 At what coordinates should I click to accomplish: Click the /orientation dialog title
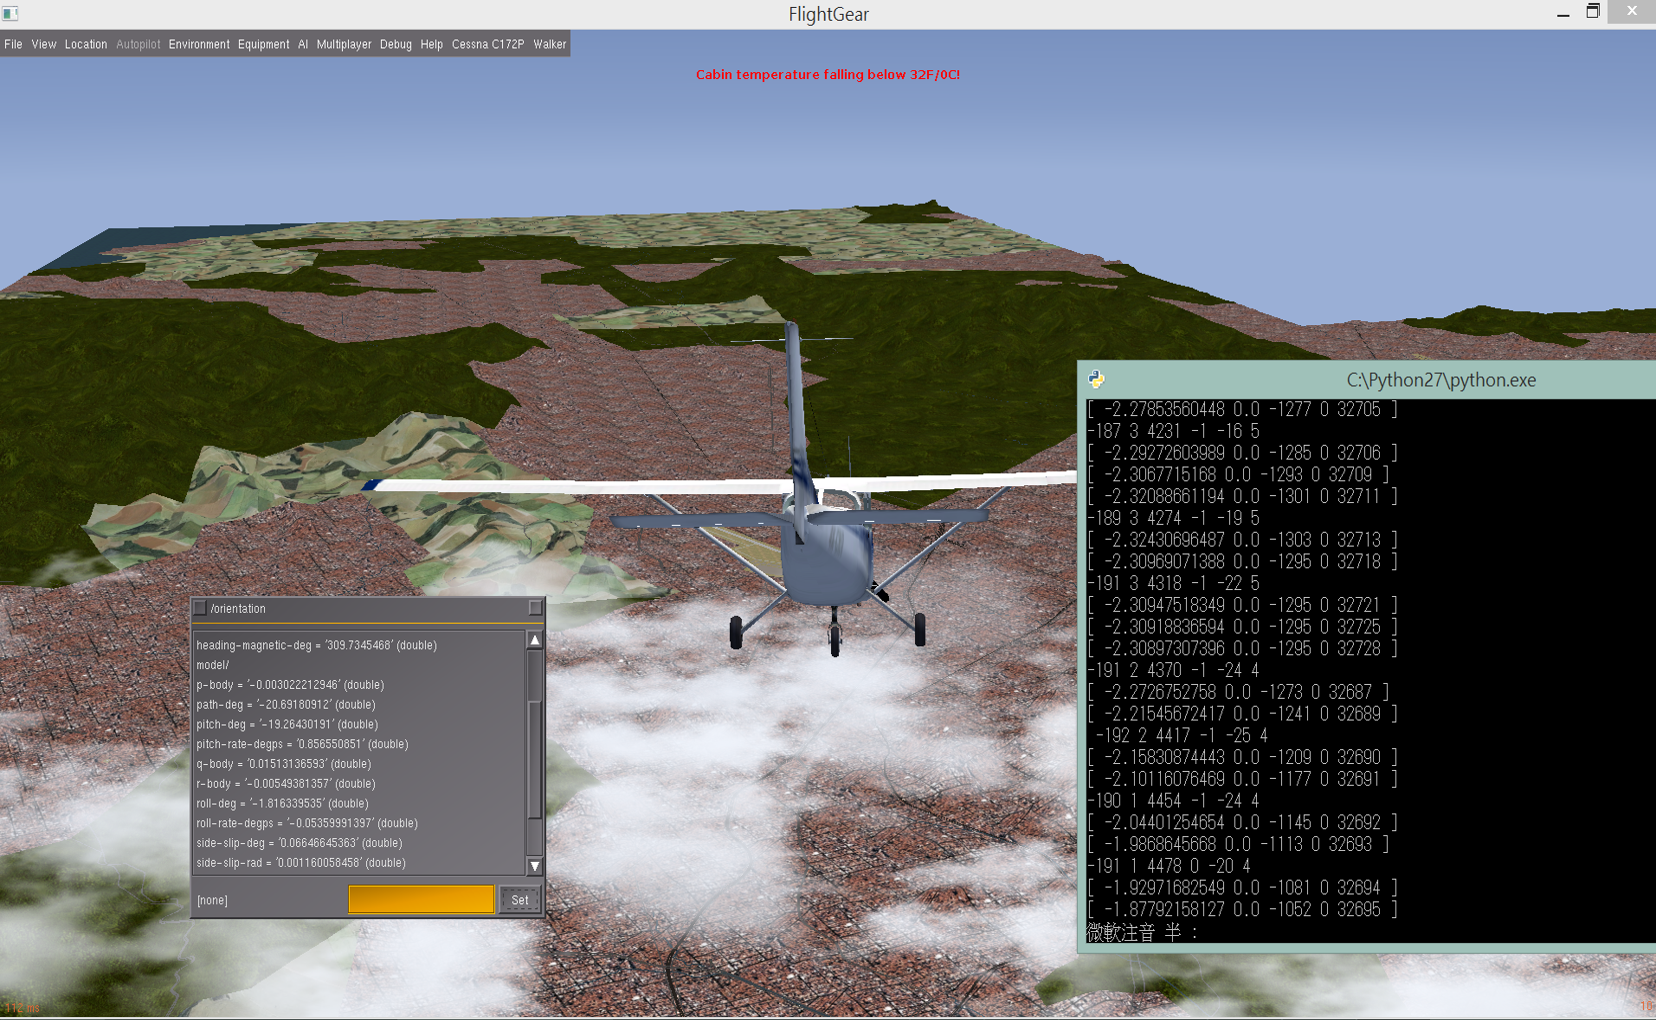pos(238,609)
